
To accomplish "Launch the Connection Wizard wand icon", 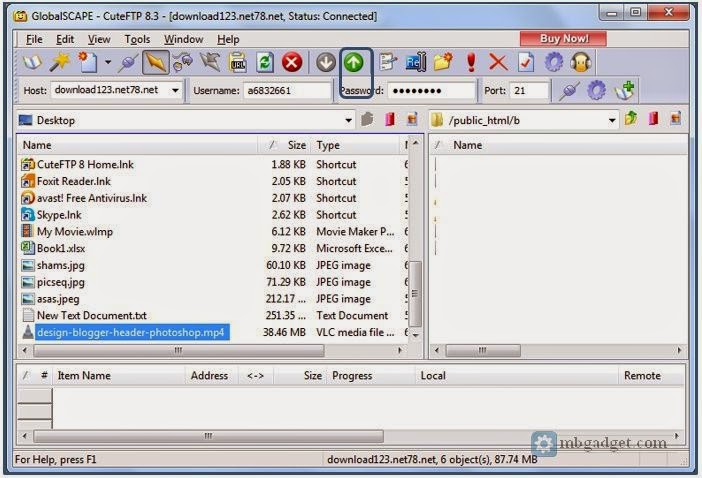I will pos(60,62).
